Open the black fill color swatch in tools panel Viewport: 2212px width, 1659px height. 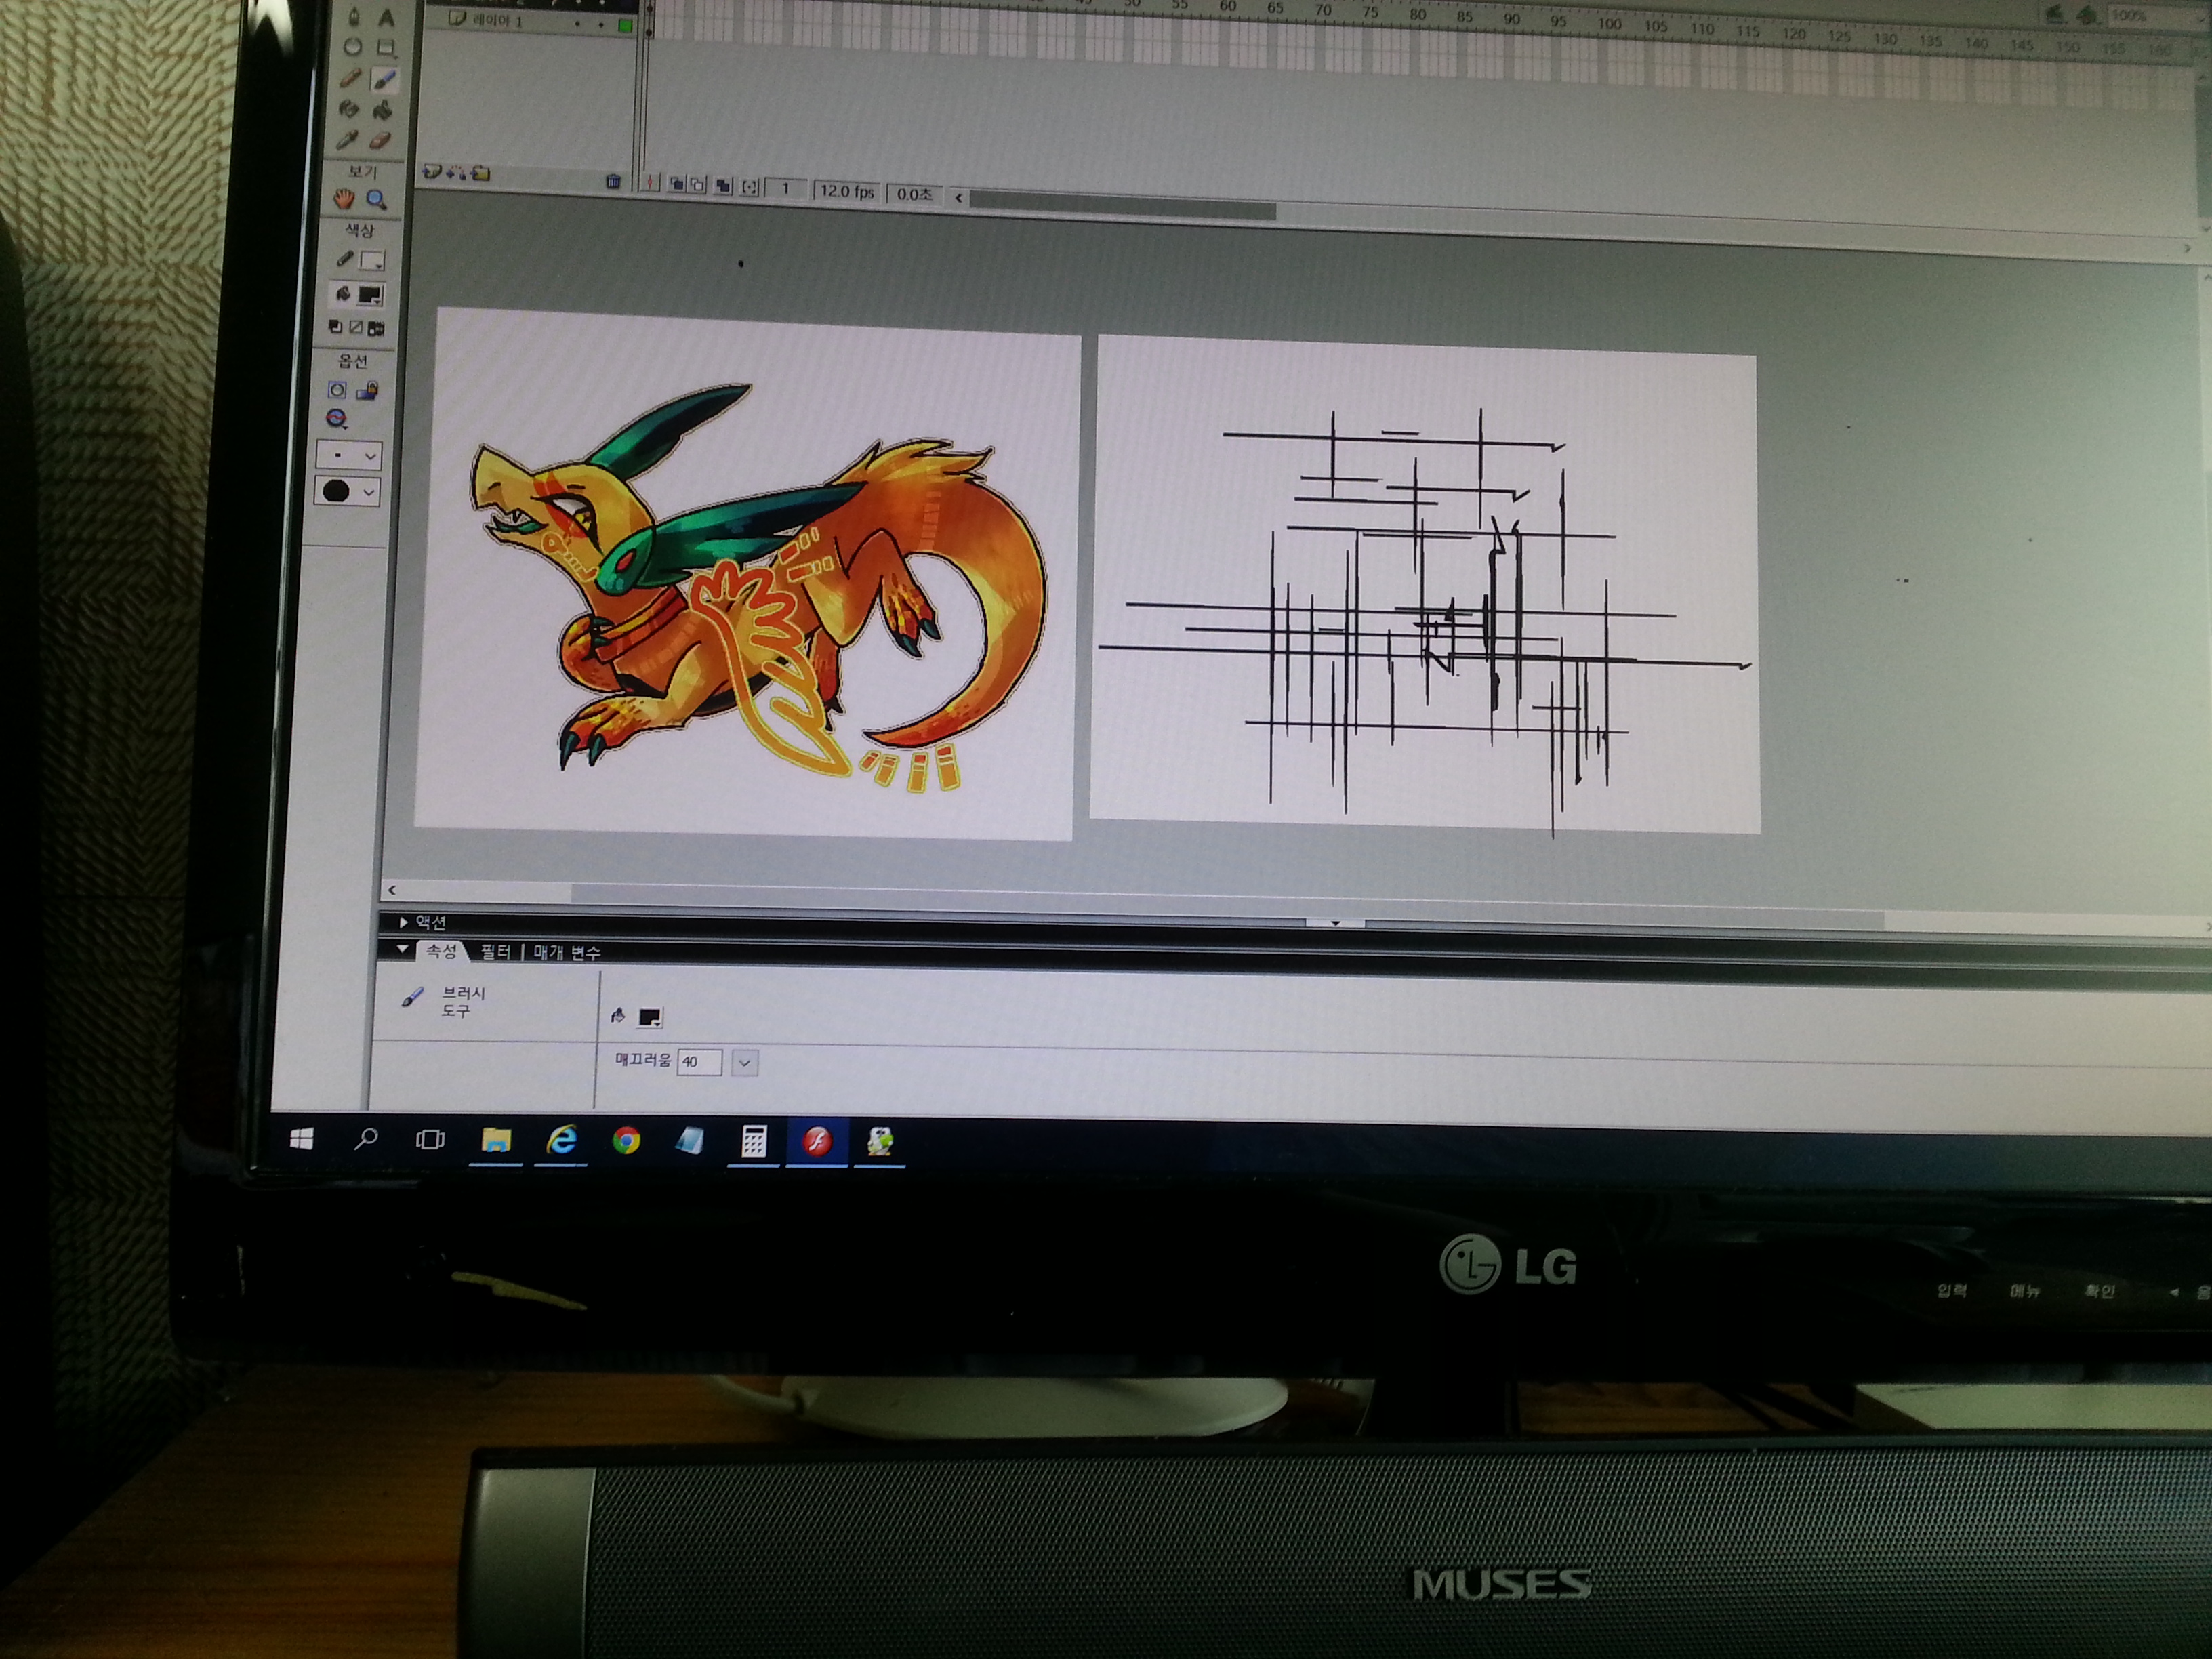click(370, 295)
